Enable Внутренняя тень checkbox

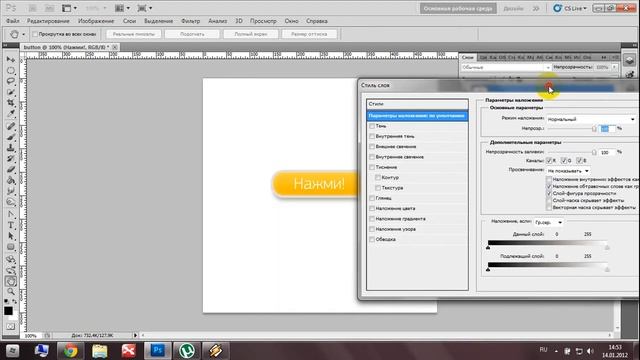click(372, 136)
